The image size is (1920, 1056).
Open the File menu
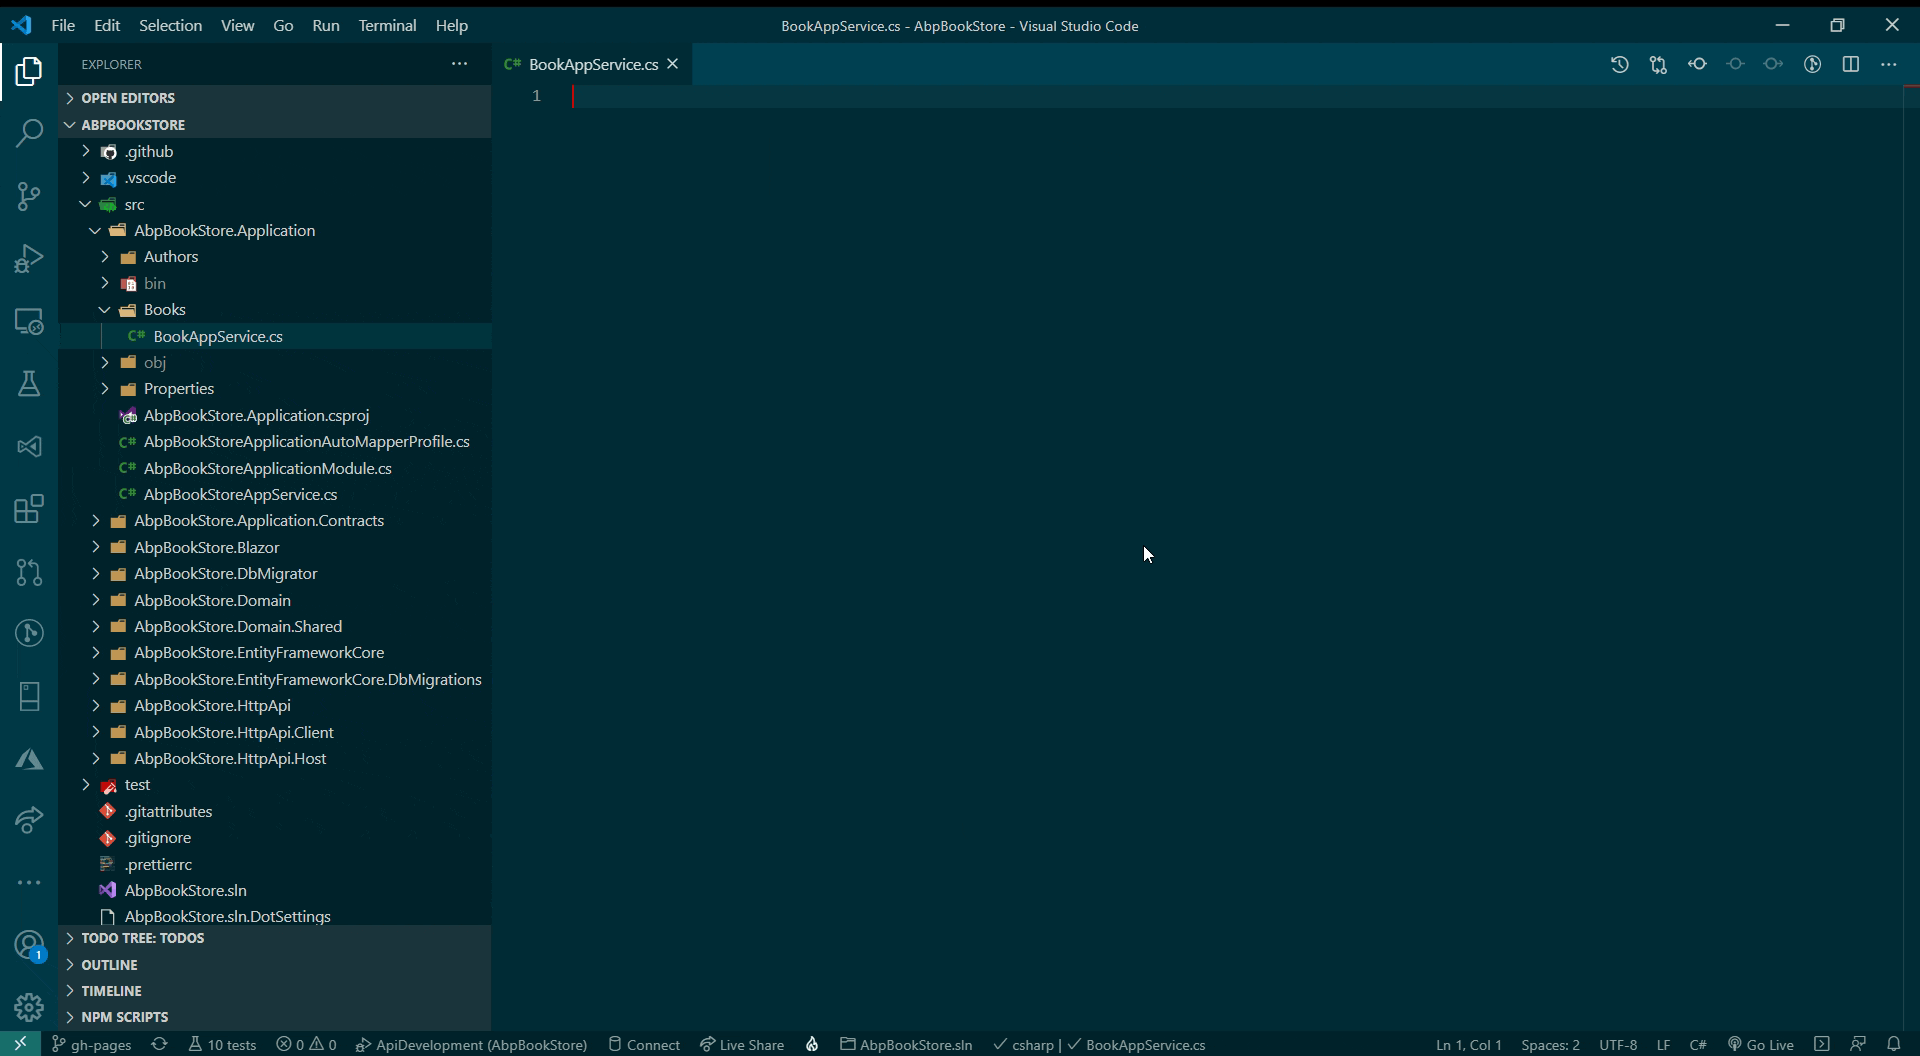[63, 25]
